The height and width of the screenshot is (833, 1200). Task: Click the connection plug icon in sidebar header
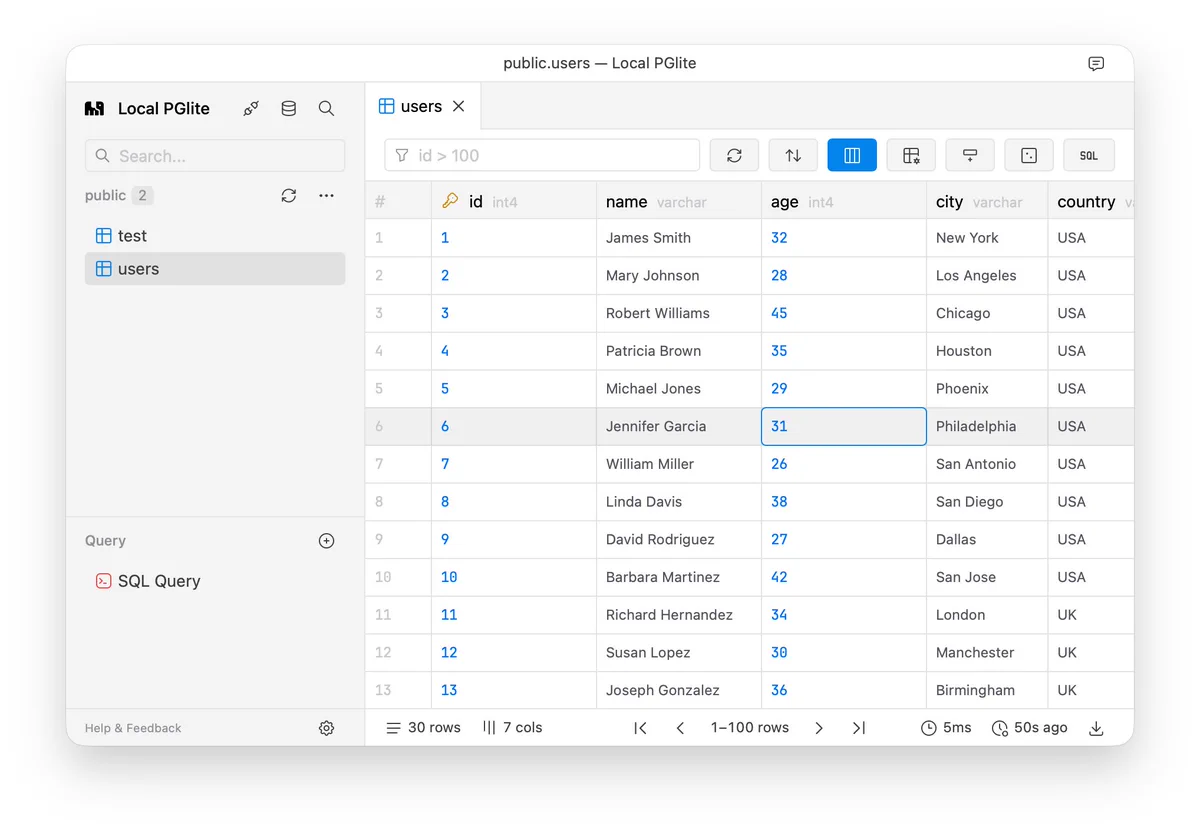251,108
